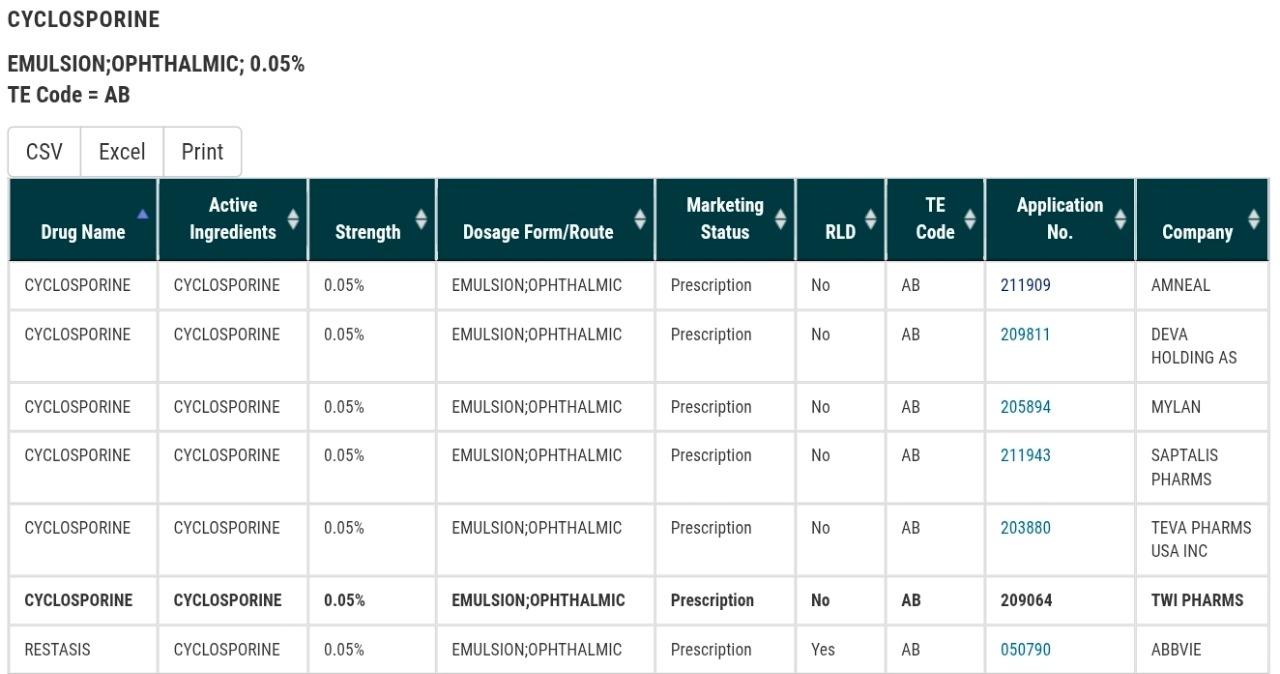Sort by Dosage Form/Route arrows

(640, 218)
